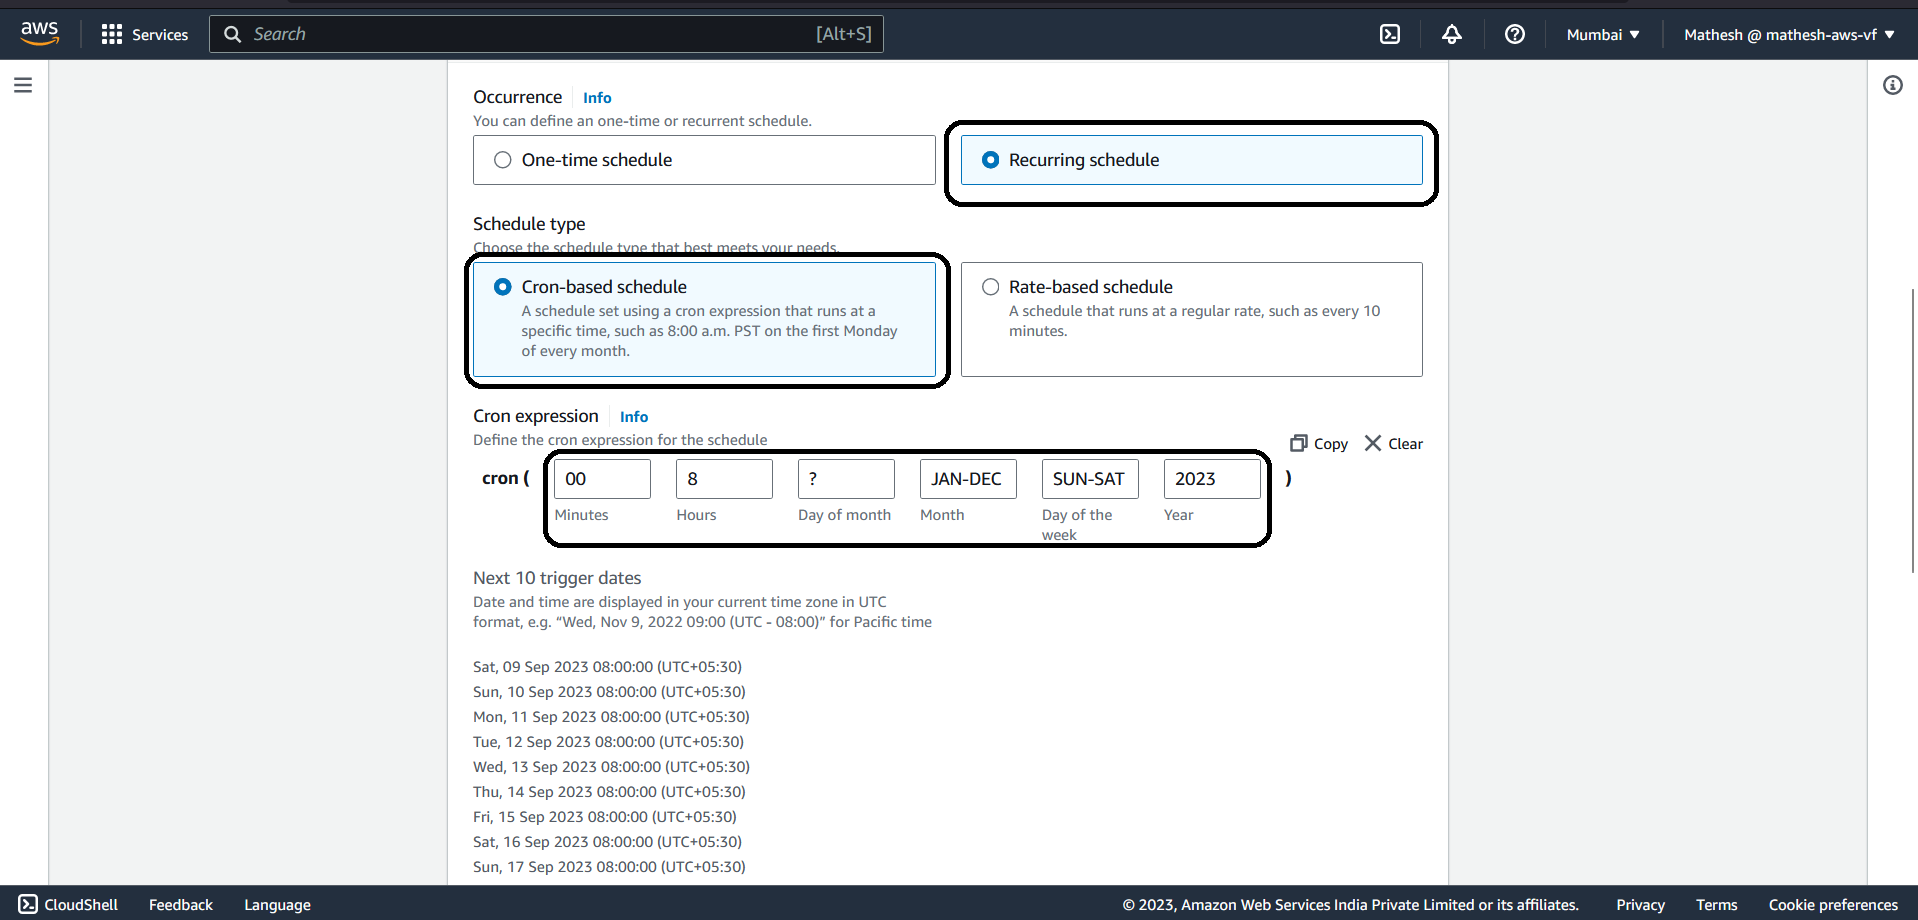The height and width of the screenshot is (920, 1918).
Task: Click the Feedback footer link
Action: pyautogui.click(x=181, y=904)
